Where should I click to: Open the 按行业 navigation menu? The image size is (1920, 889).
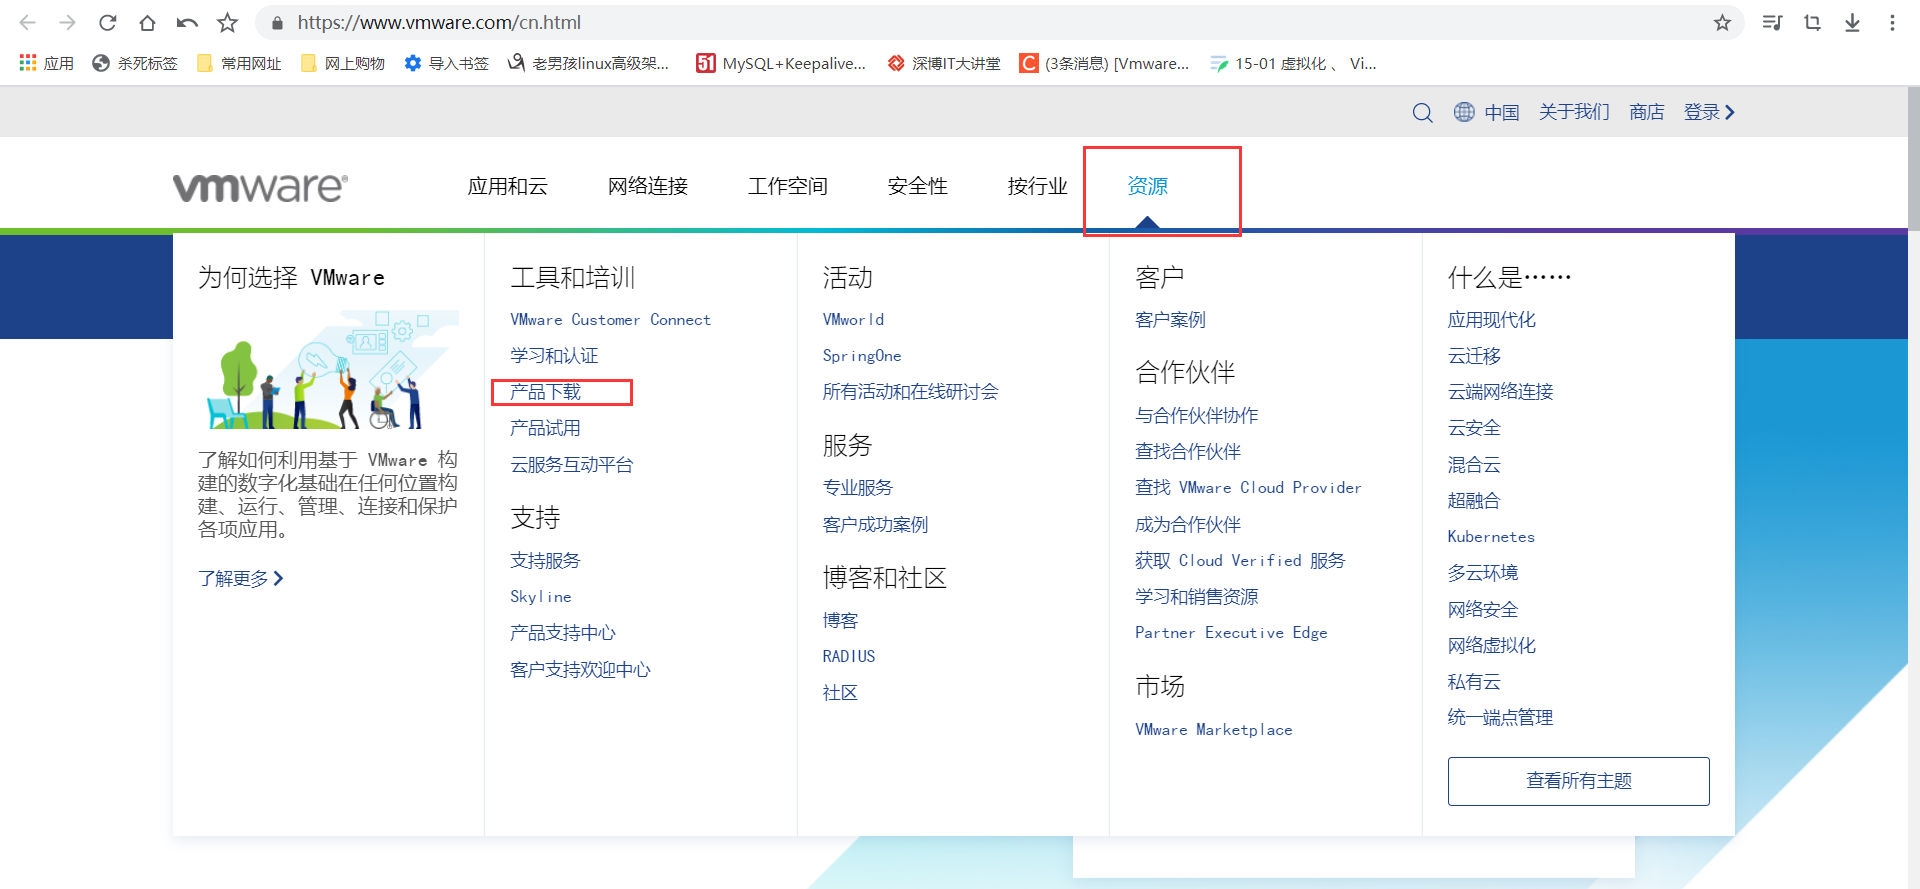click(x=1038, y=186)
